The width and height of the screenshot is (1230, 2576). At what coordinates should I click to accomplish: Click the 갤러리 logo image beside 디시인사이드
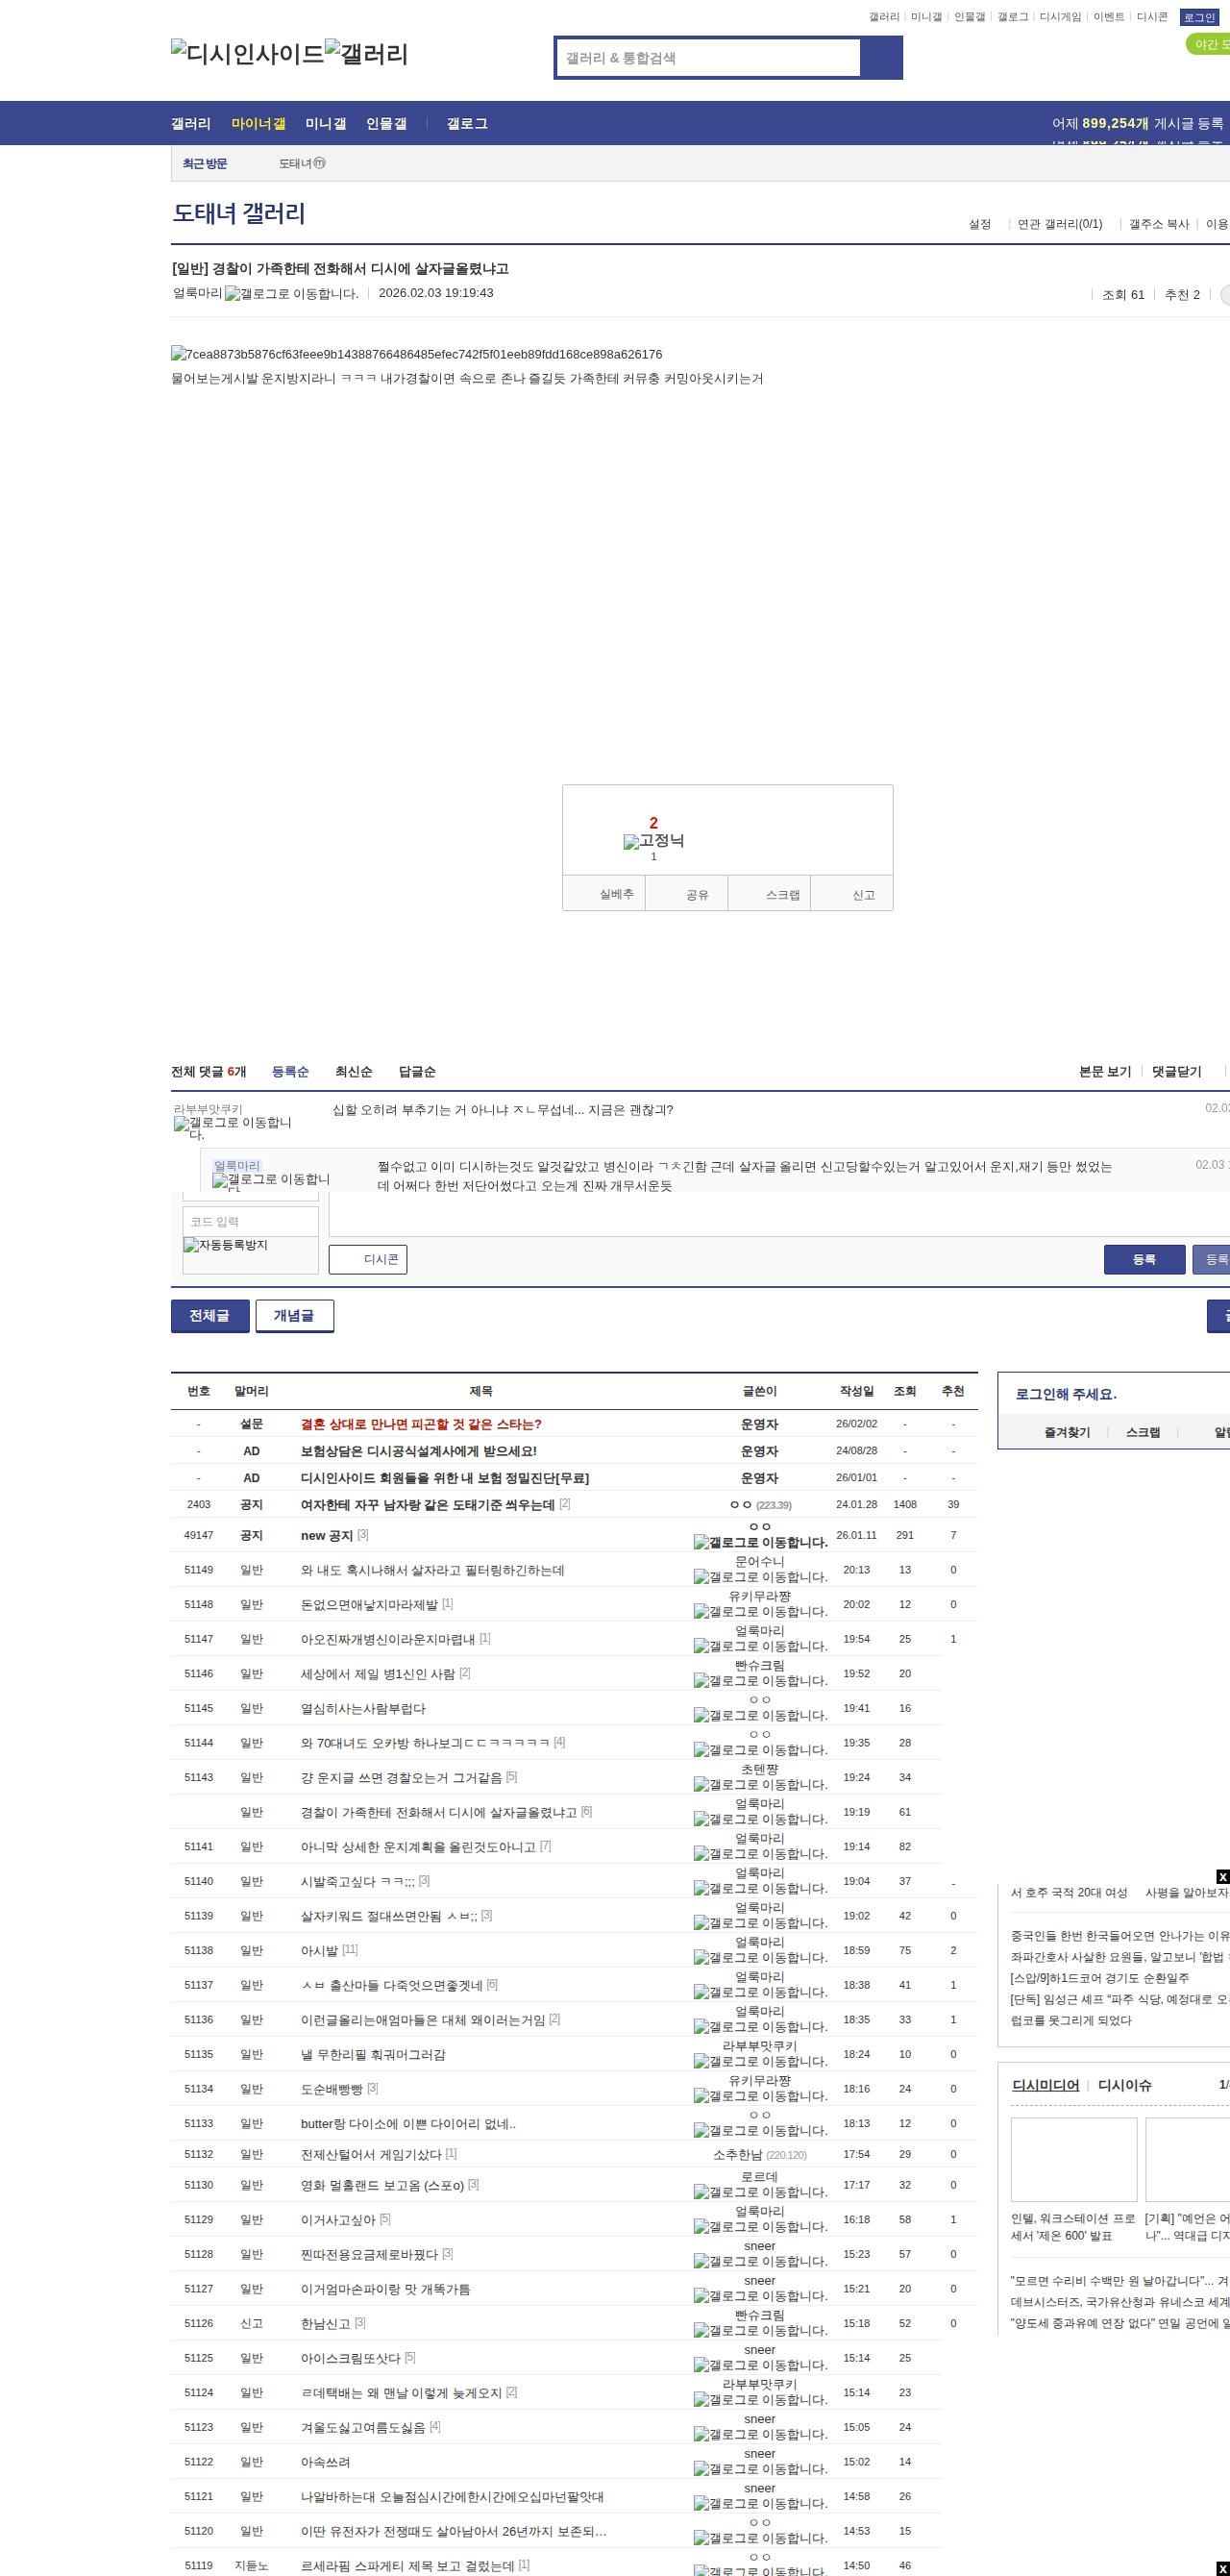click(367, 53)
